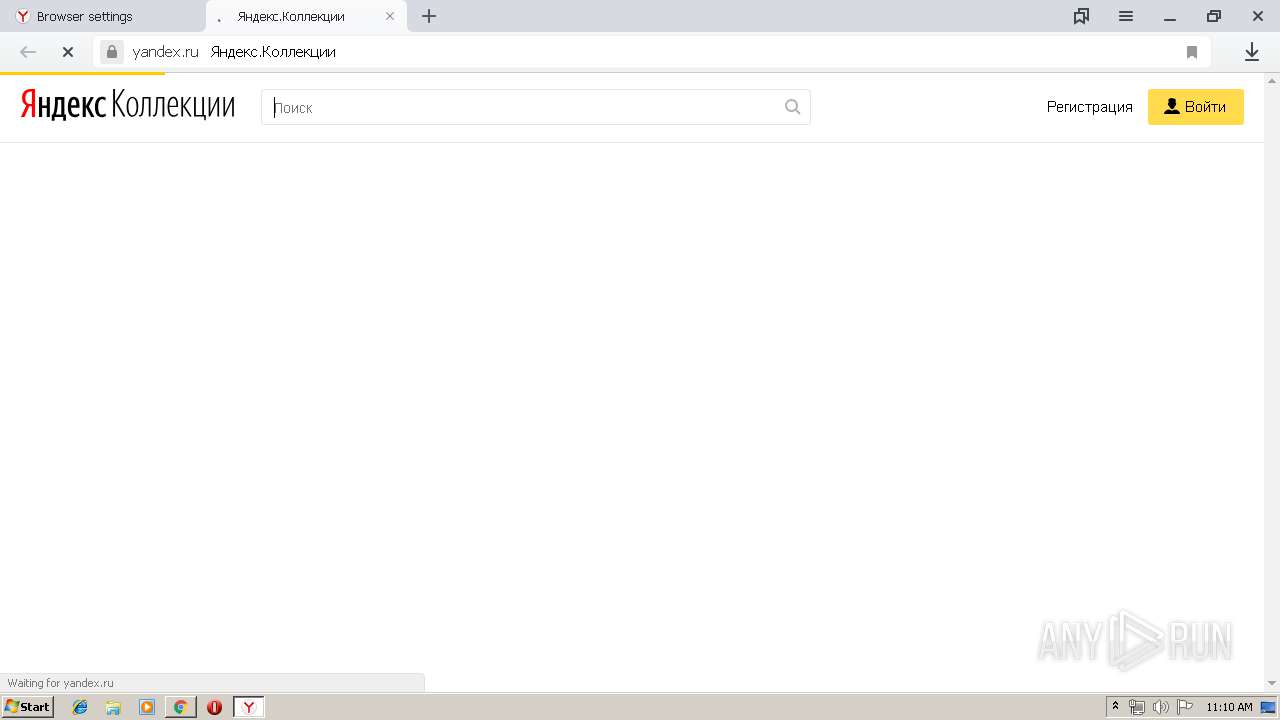Show hidden system tray icons
1280x720 pixels.
pyautogui.click(x=1116, y=707)
